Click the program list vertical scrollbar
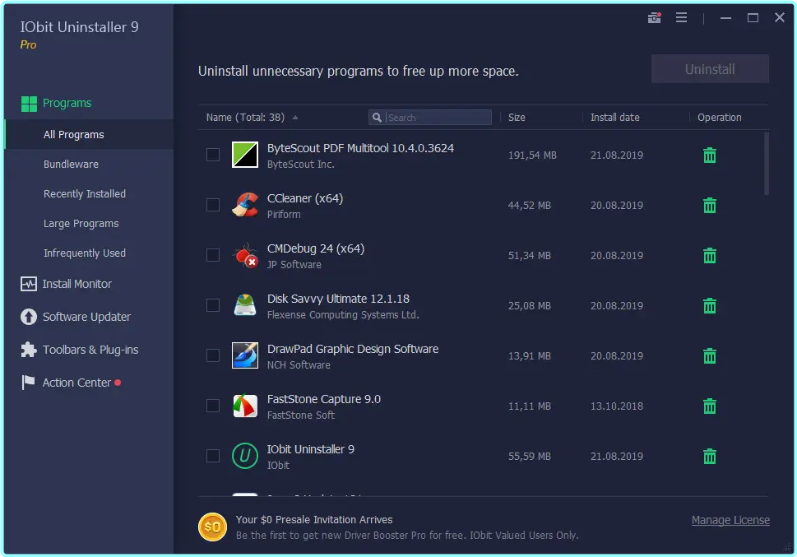The width and height of the screenshot is (797, 557). click(766, 164)
